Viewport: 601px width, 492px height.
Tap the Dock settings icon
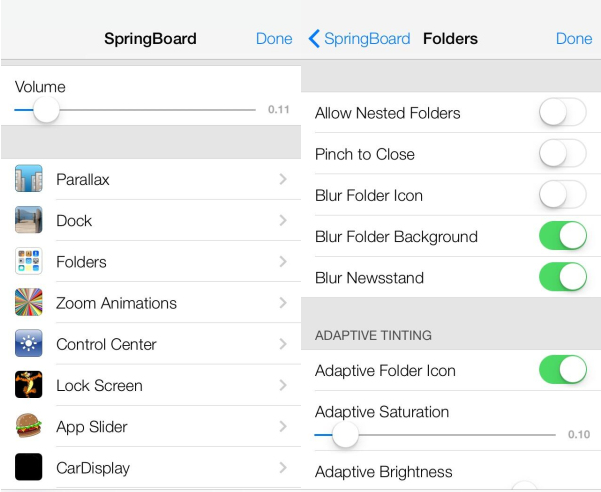pos(29,221)
